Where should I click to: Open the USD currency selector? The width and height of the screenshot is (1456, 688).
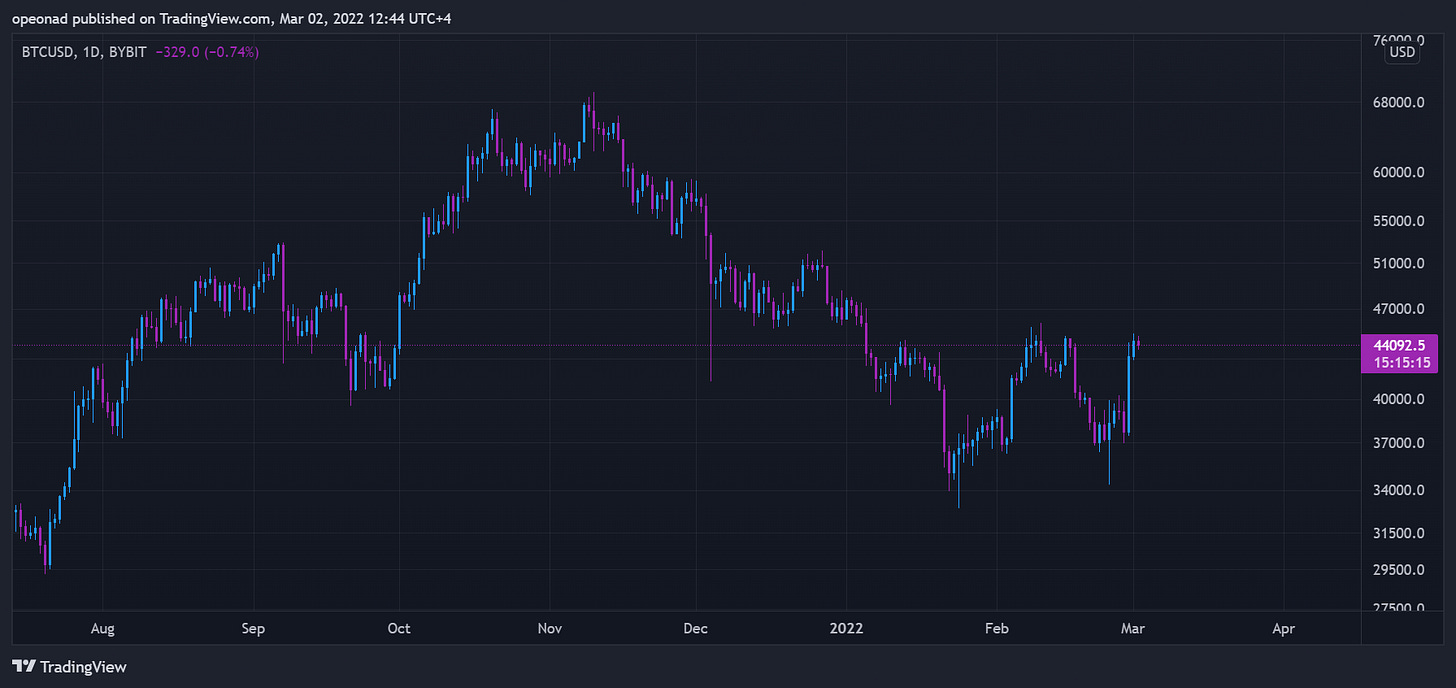click(x=1402, y=52)
